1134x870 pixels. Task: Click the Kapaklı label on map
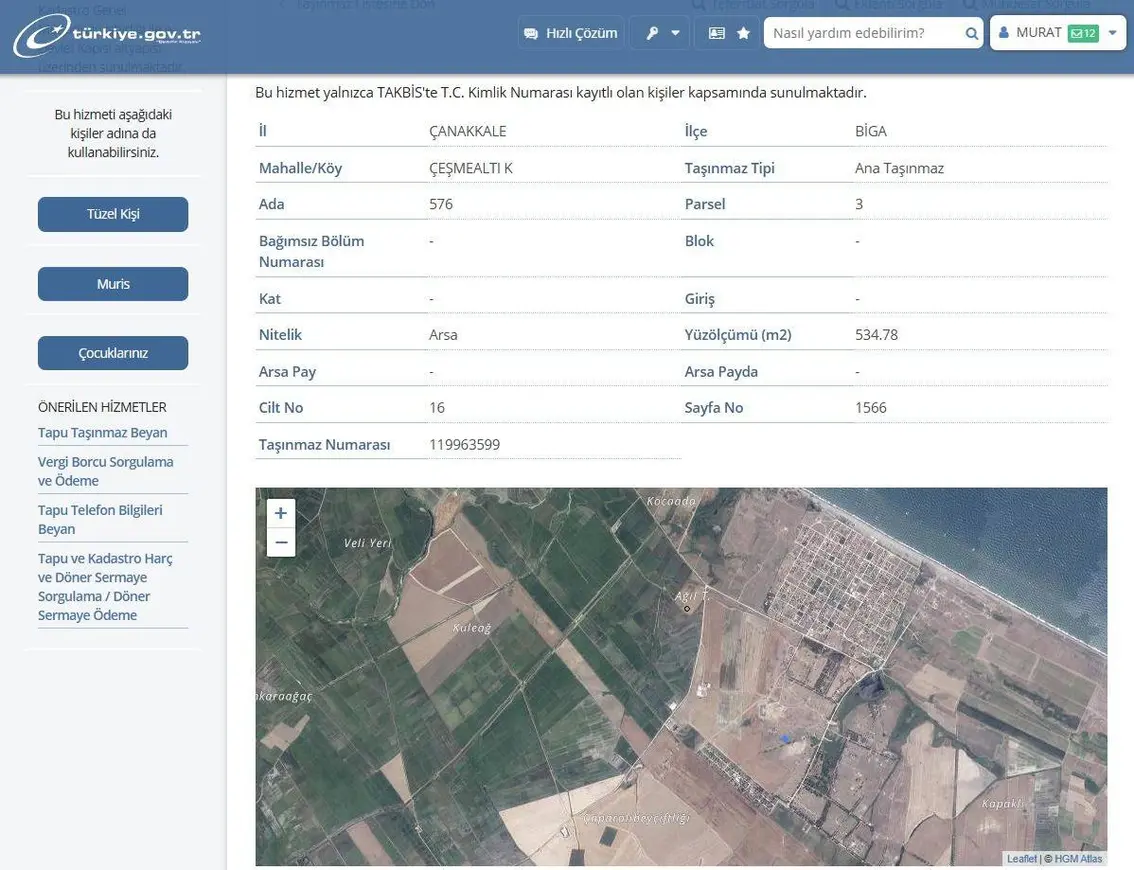tap(1002, 803)
